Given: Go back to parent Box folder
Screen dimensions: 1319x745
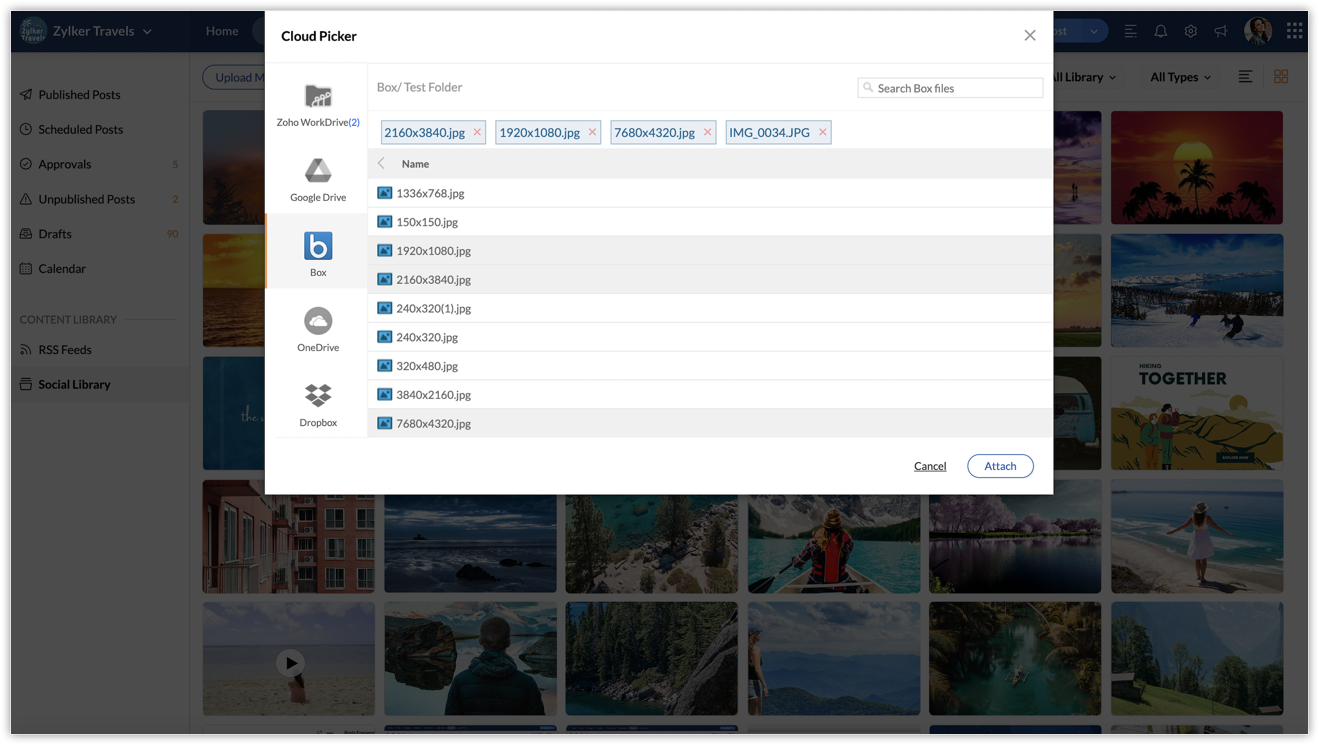Looking at the screenshot, I should (x=381, y=163).
